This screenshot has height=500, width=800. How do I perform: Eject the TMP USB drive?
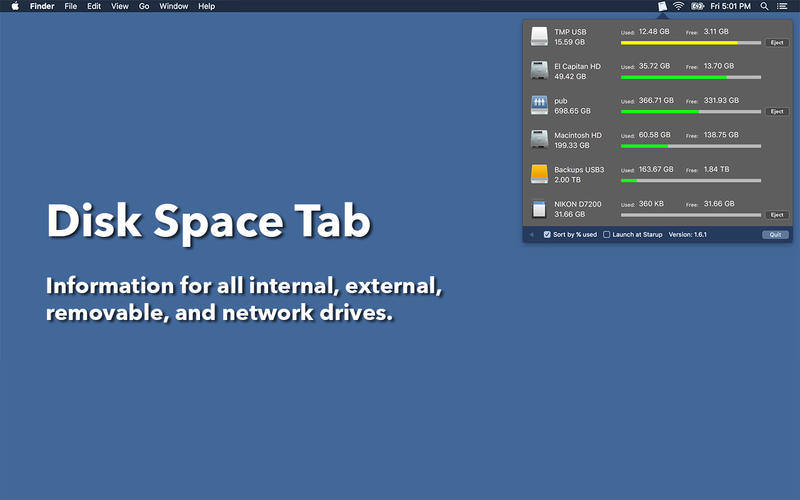[x=777, y=43]
